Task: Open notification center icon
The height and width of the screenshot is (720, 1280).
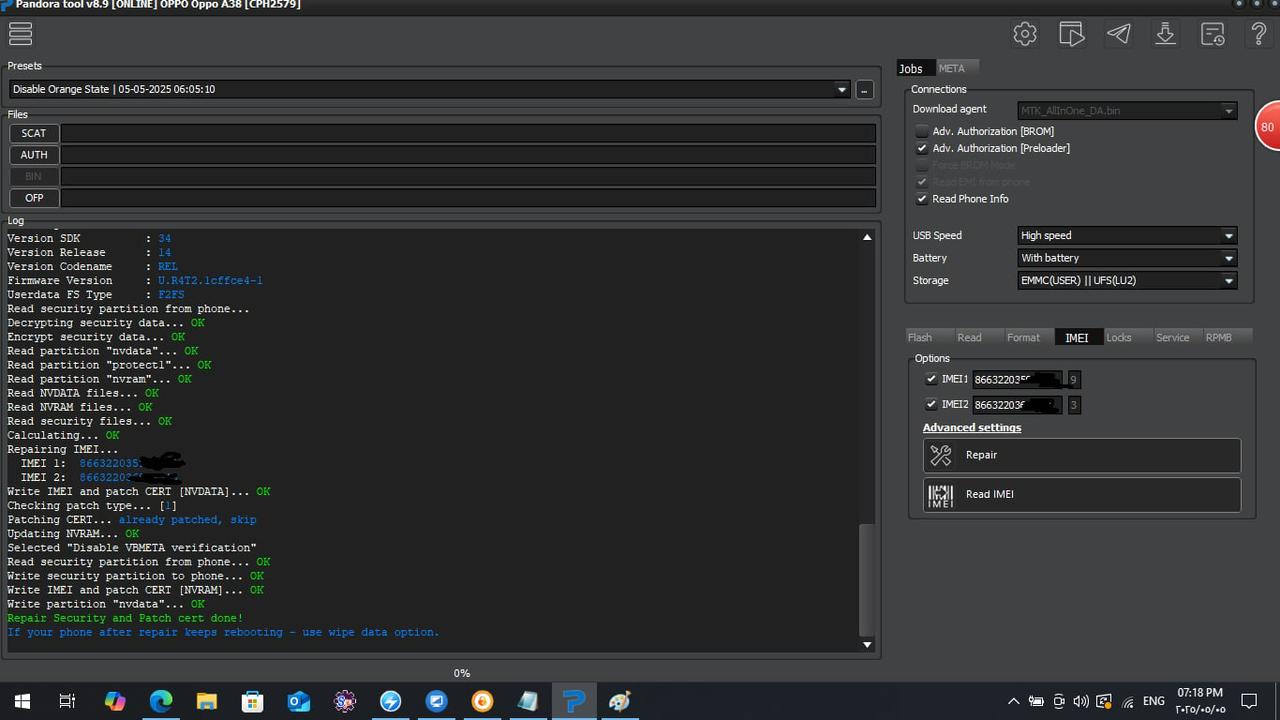Action: (x=1249, y=701)
